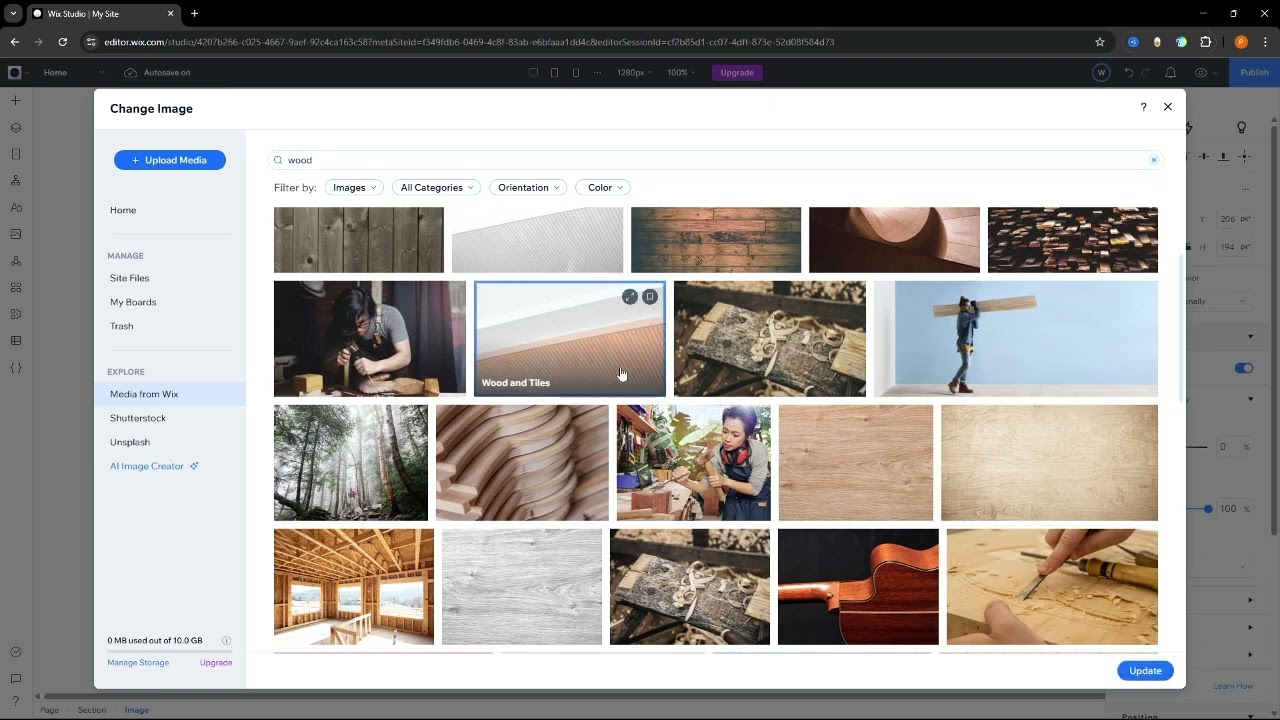Open the Home page selector dropdown
This screenshot has height=720, width=1280.
coord(74,72)
